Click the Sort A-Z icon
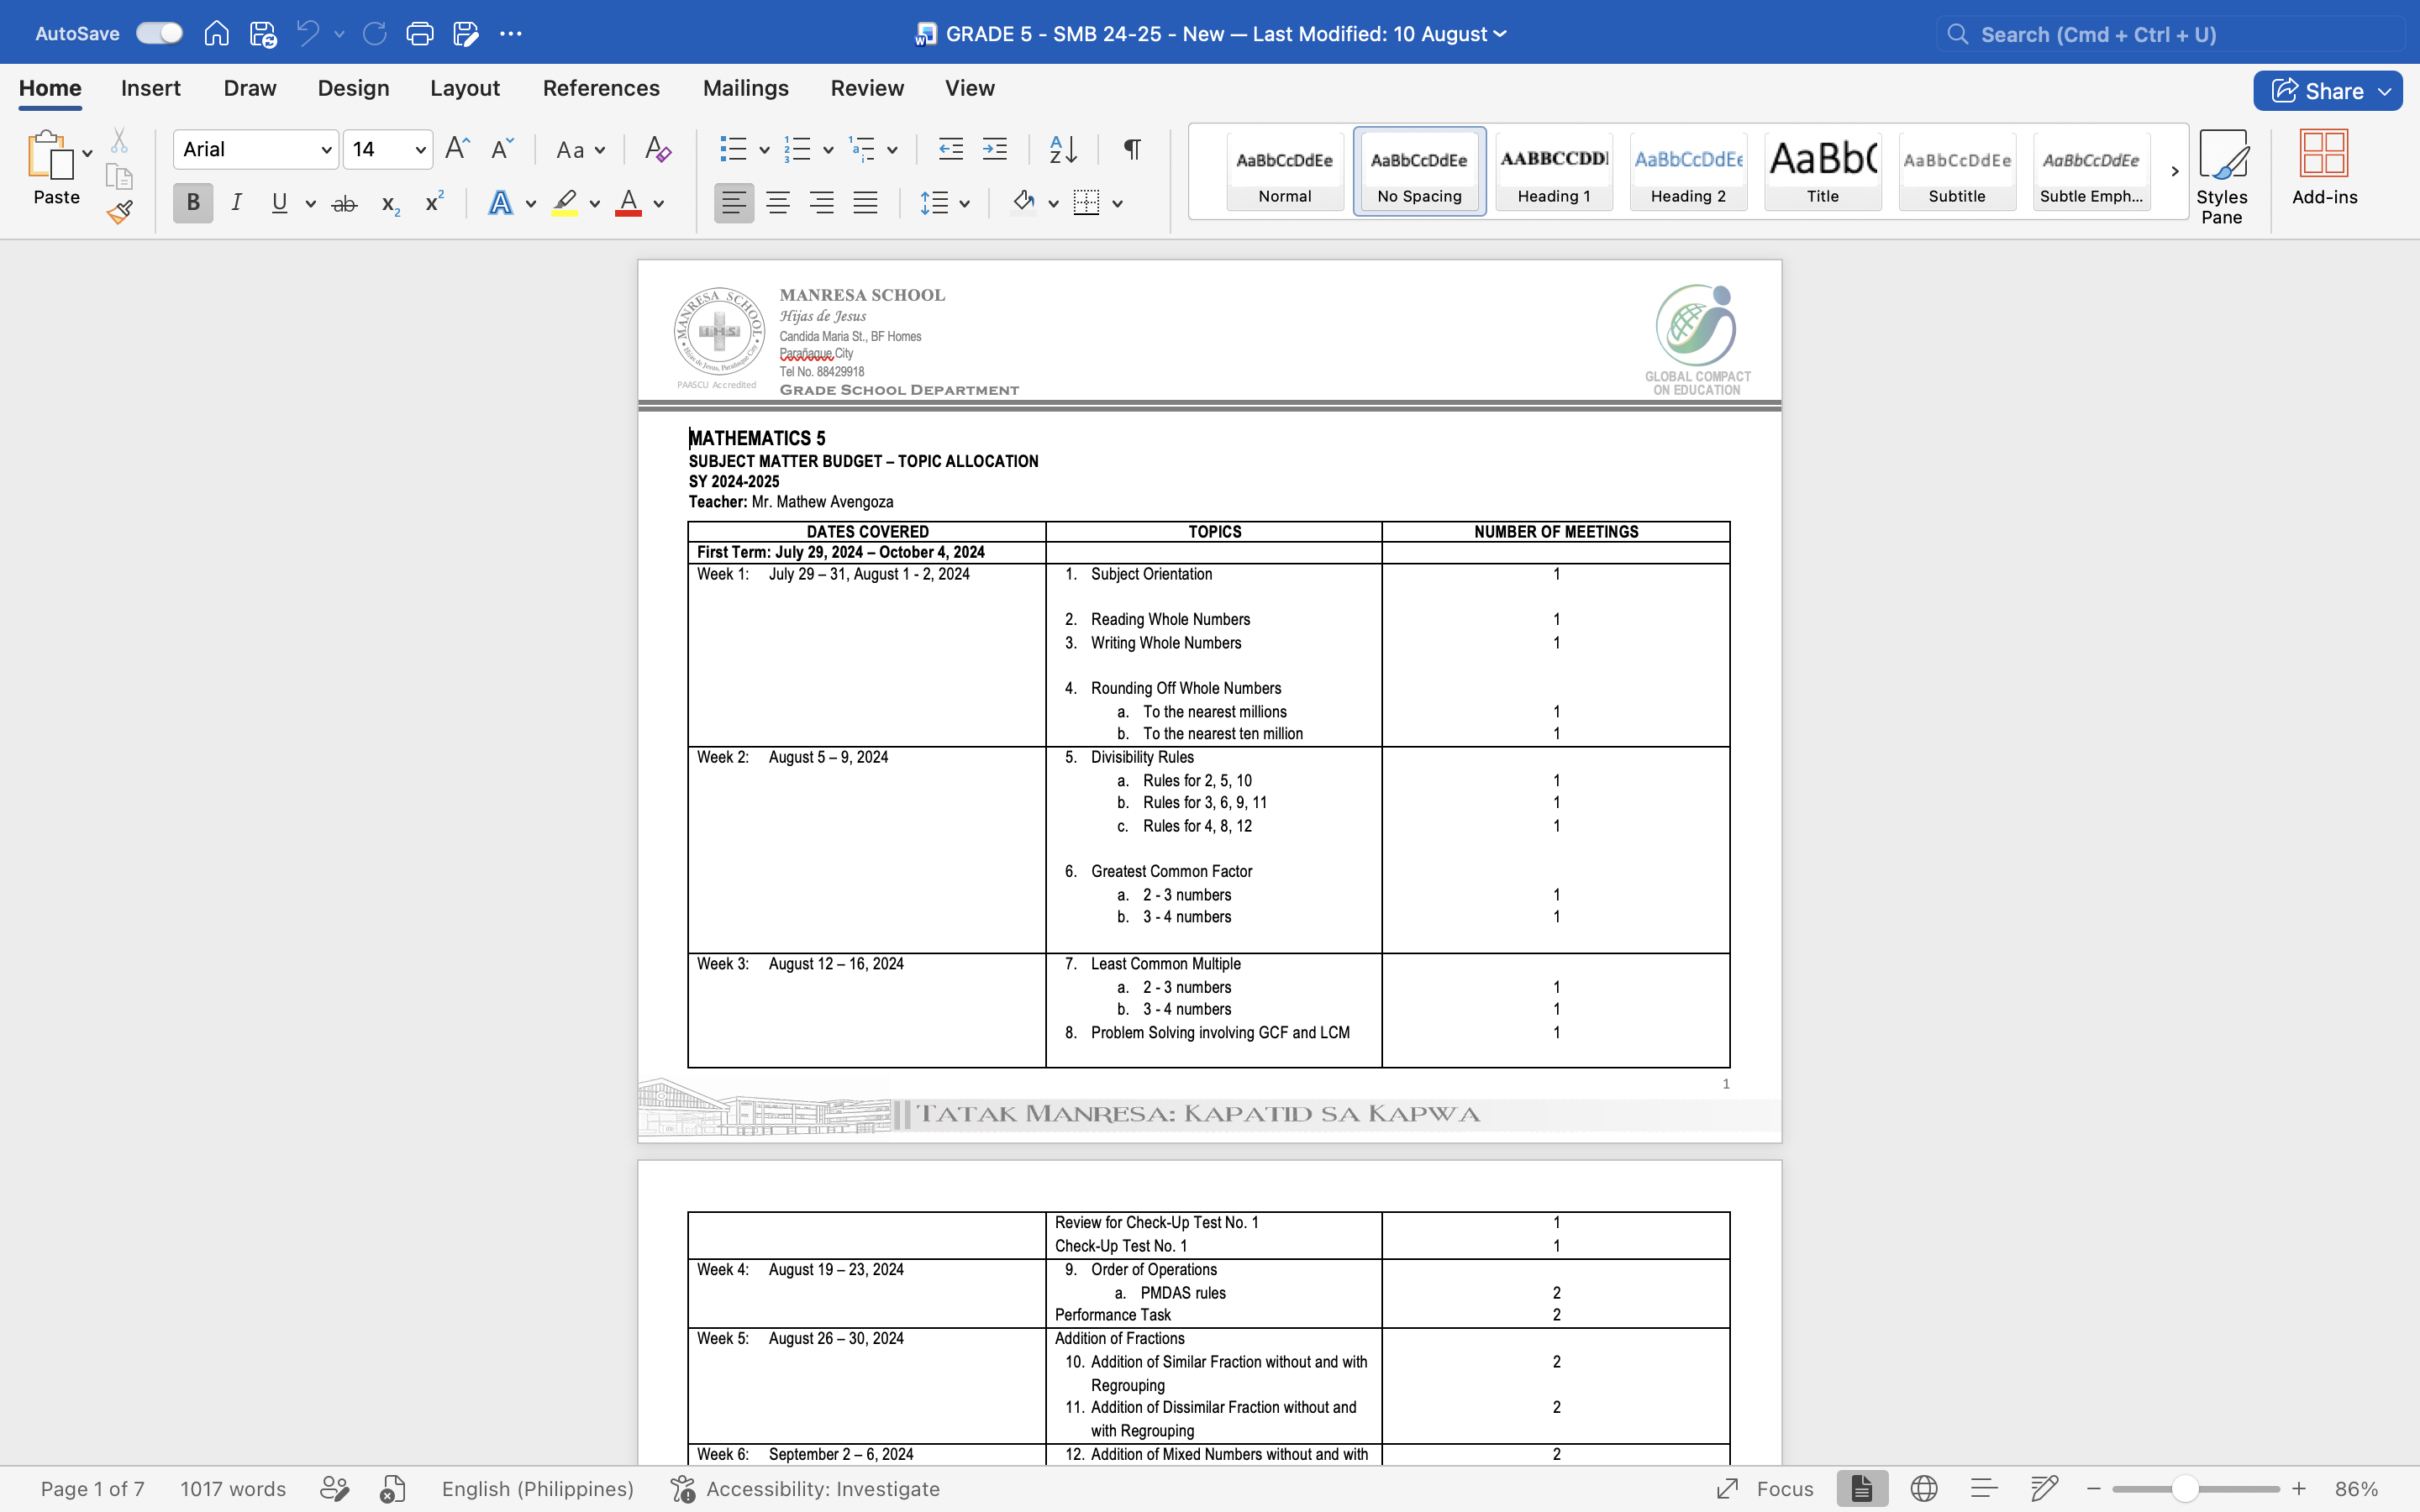2420x1512 pixels. pyautogui.click(x=1063, y=149)
